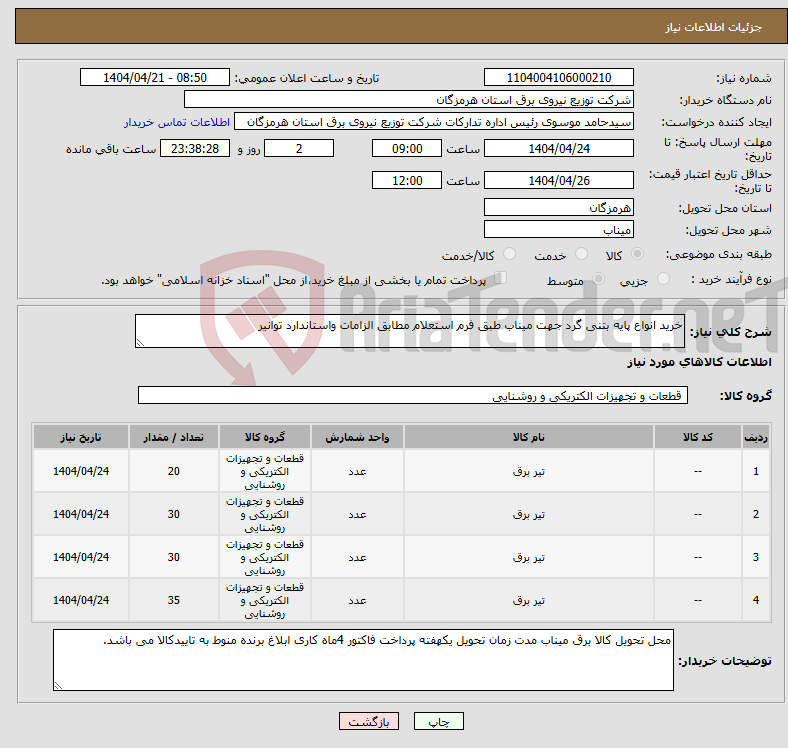Click تیر برق in row 3
Viewport: 788px width, 748px height.
tap(529, 557)
